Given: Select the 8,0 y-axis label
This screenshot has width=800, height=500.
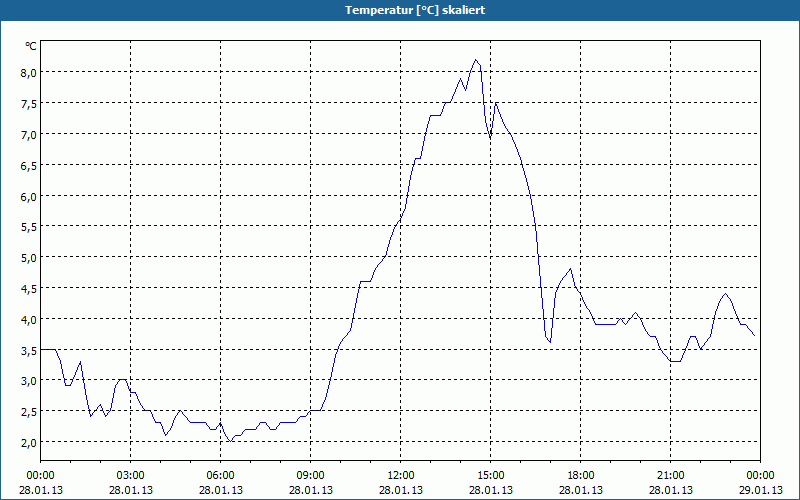Looking at the screenshot, I should 29,72.
